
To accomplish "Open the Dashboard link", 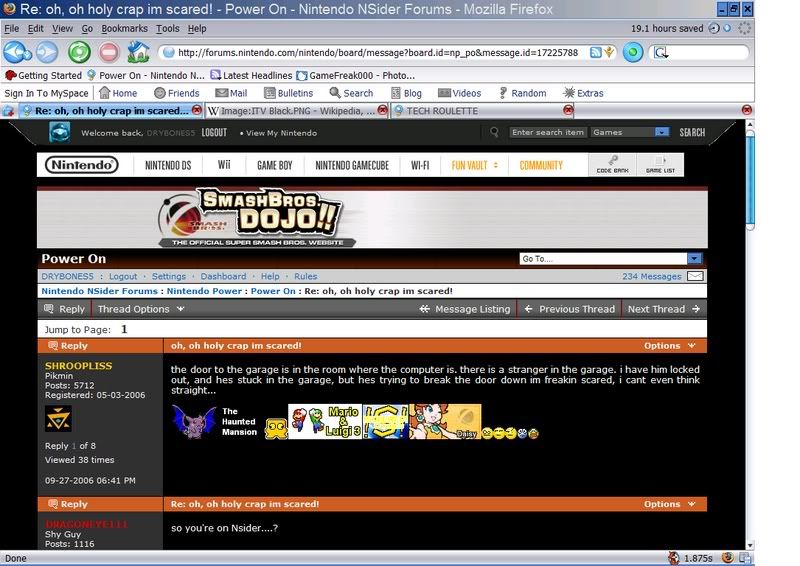I will tap(223, 276).
